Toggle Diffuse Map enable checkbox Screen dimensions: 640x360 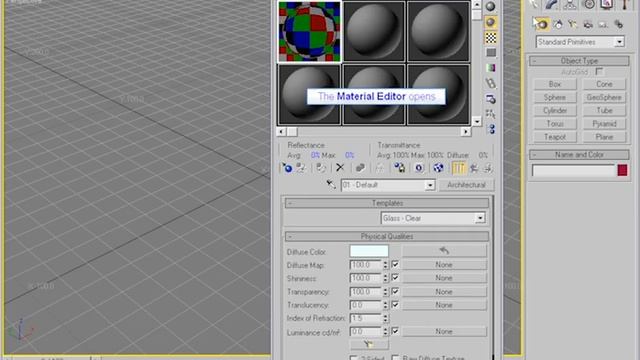tap(395, 264)
